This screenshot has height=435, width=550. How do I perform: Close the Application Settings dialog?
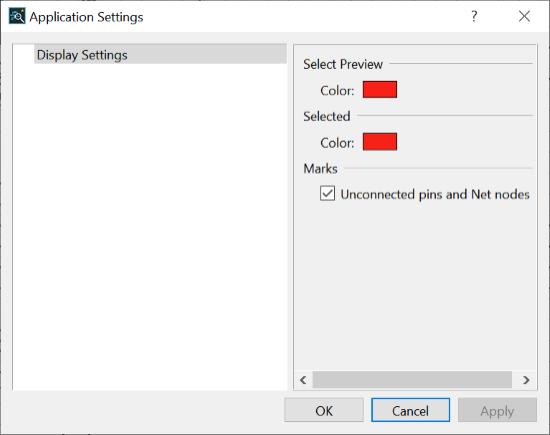pyautogui.click(x=524, y=16)
